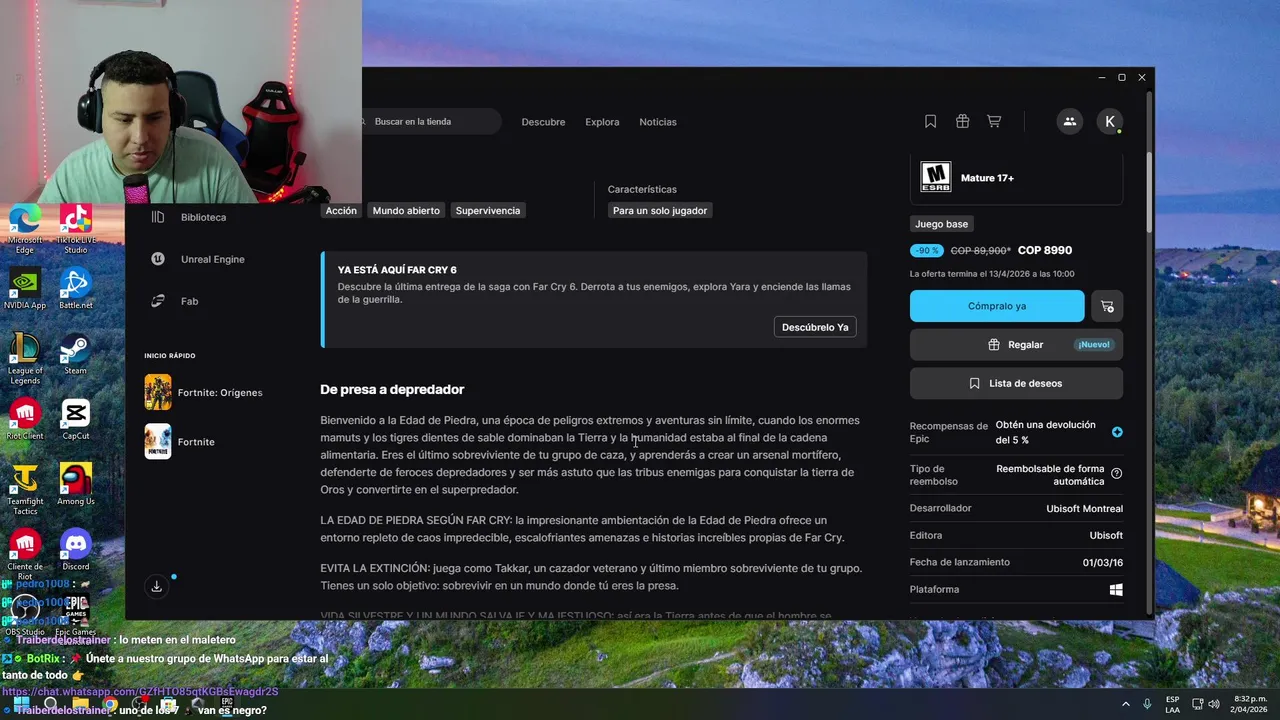This screenshot has height=720, width=1280.
Task: Open refund type help question icon
Action: 1117,474
